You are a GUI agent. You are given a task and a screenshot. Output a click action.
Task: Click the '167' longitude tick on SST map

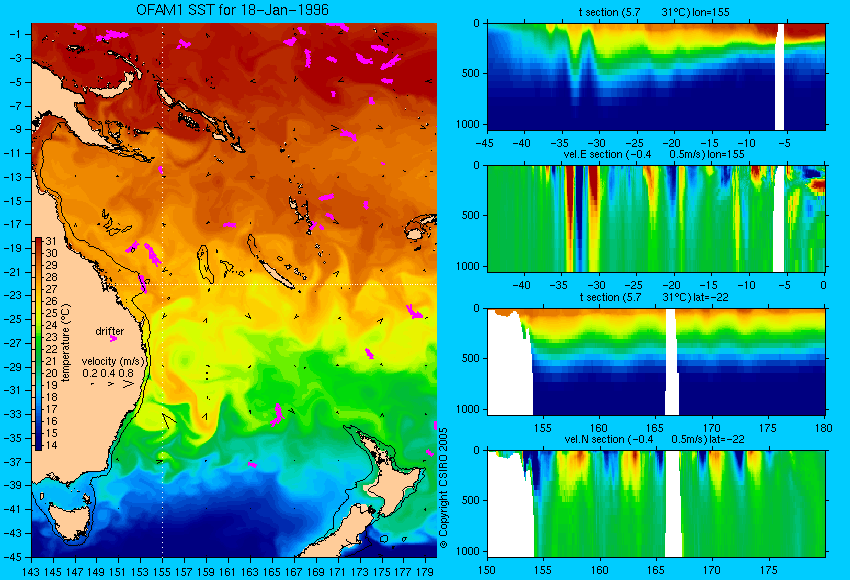pos(293,571)
